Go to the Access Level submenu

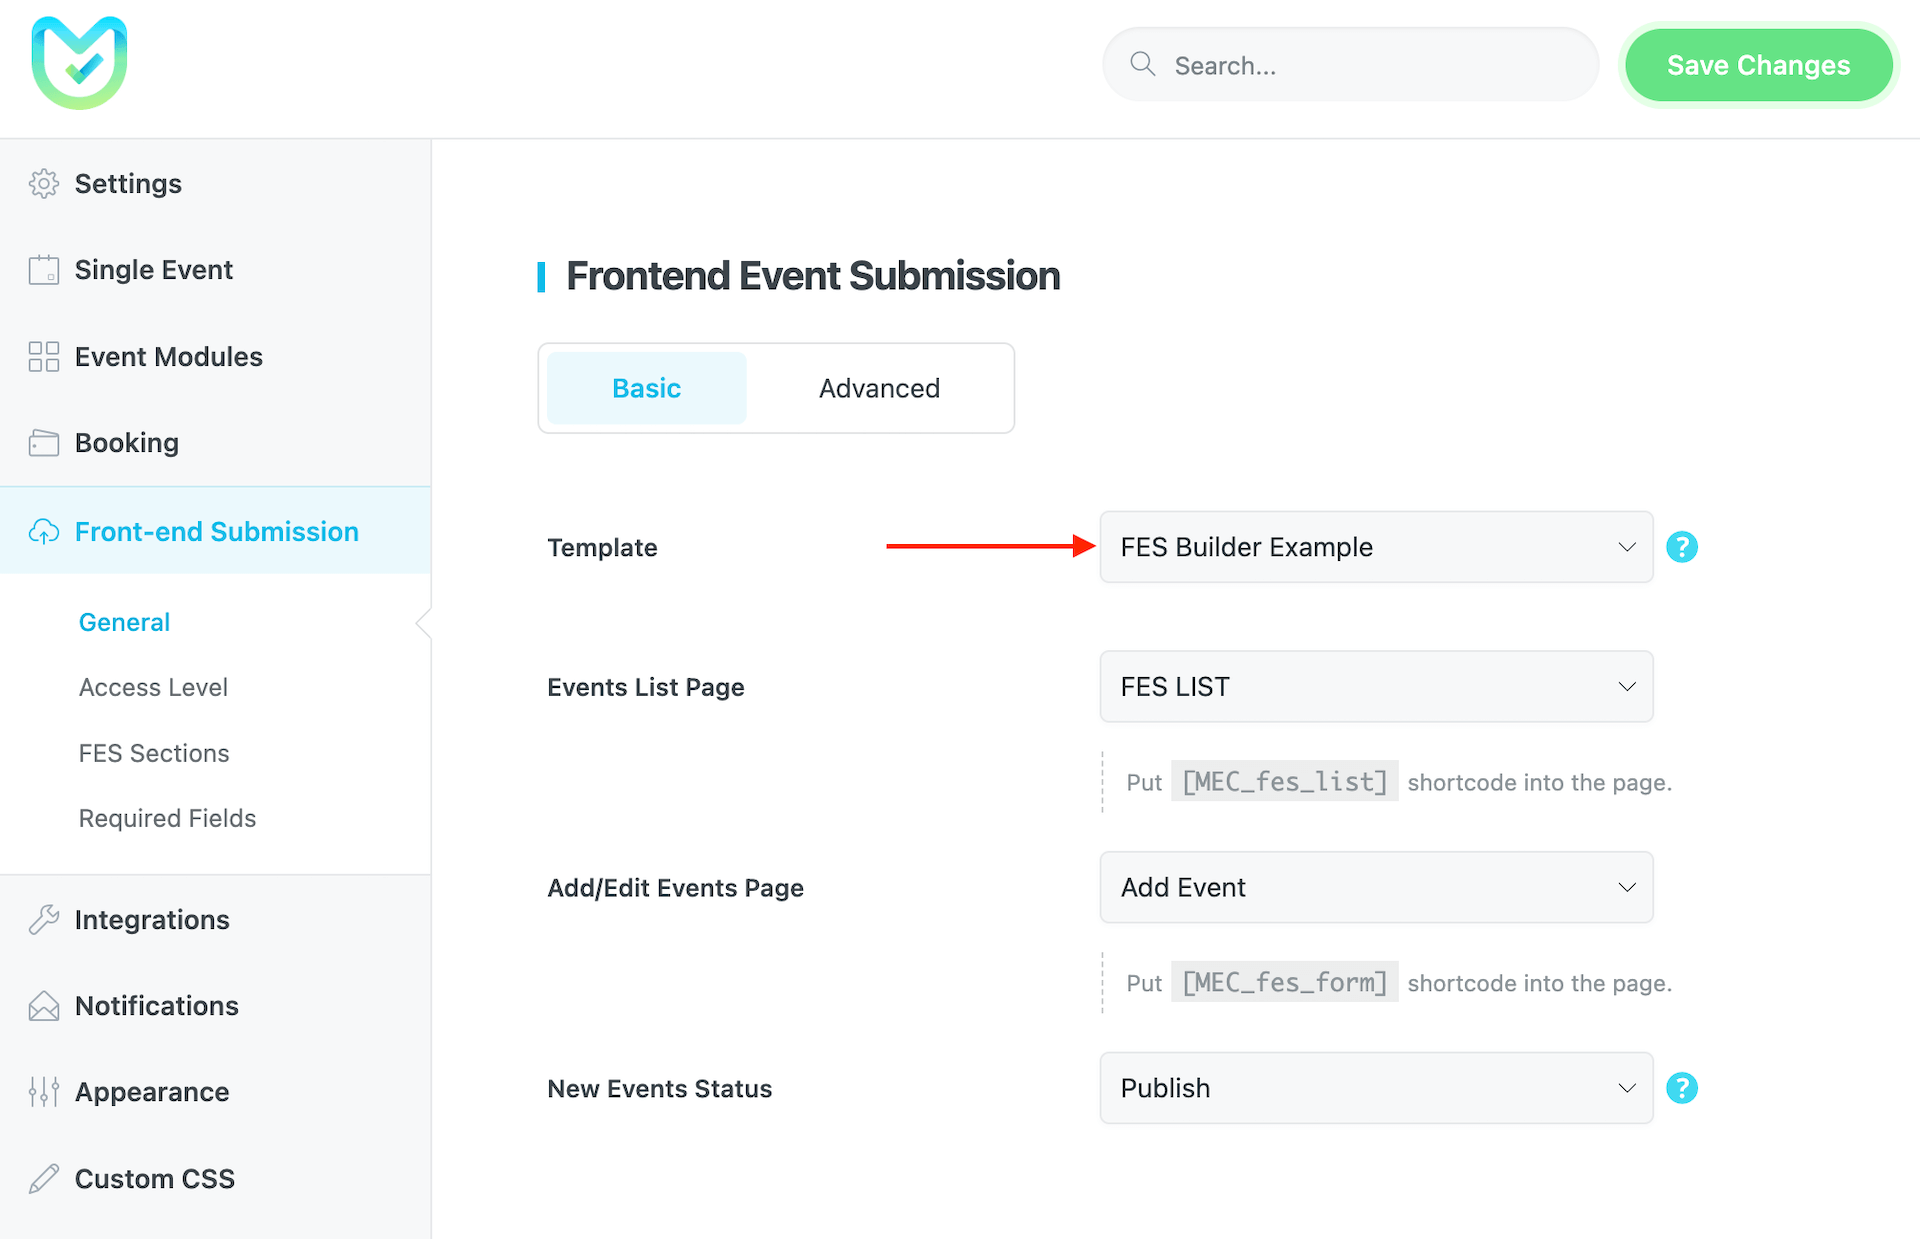153,688
